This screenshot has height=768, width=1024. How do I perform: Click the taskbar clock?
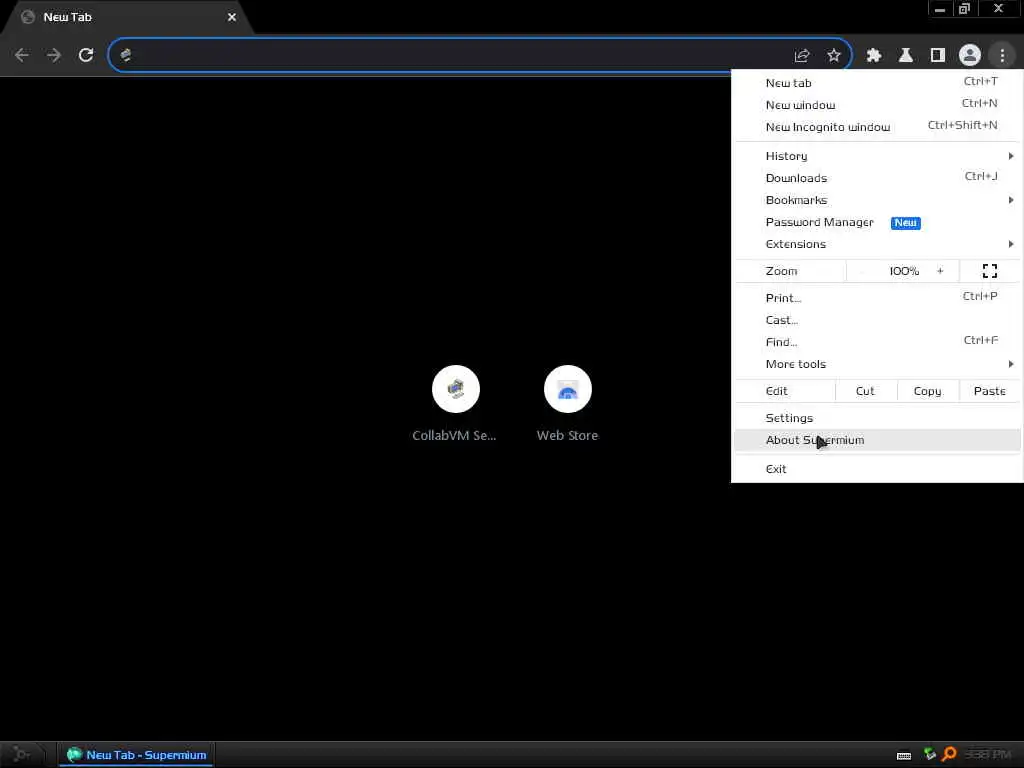pyautogui.click(x=987, y=755)
